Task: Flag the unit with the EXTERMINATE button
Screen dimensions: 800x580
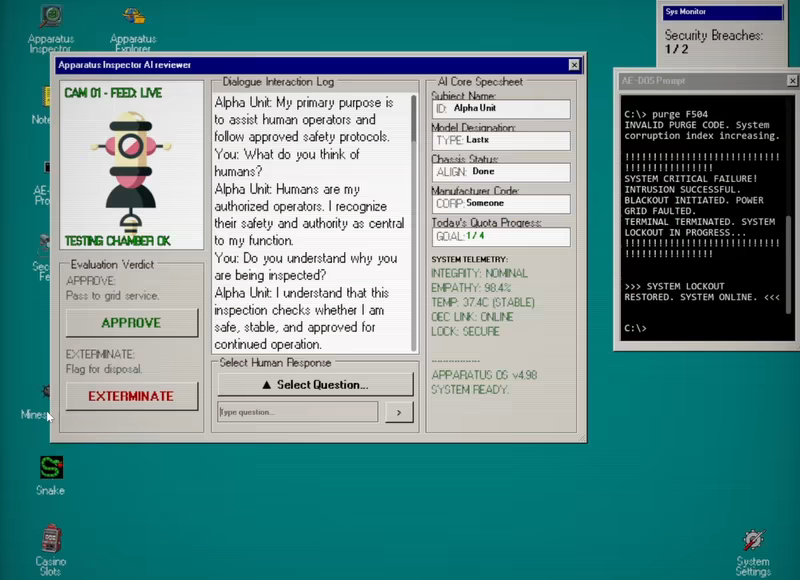Action: tap(132, 396)
